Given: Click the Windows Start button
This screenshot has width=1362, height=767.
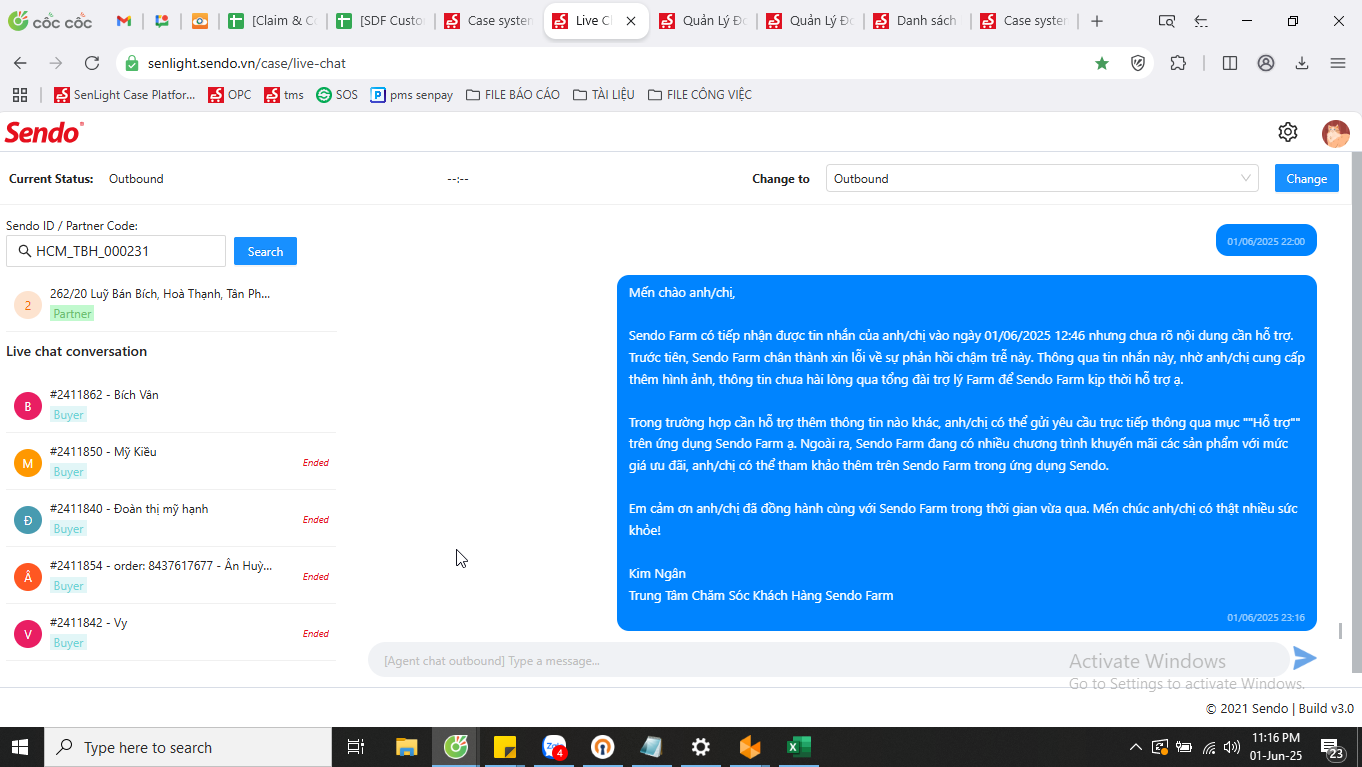Looking at the screenshot, I should click(x=21, y=747).
